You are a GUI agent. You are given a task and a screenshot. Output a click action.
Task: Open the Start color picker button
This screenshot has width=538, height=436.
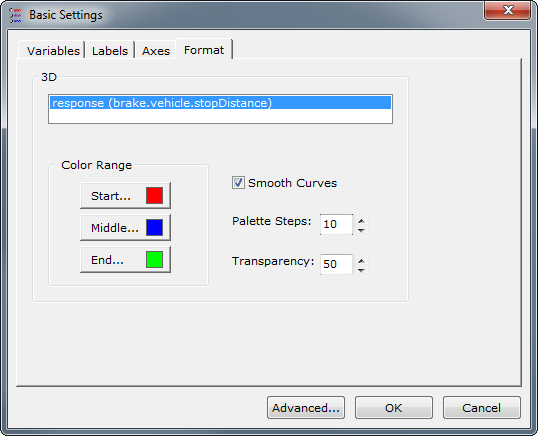point(125,196)
